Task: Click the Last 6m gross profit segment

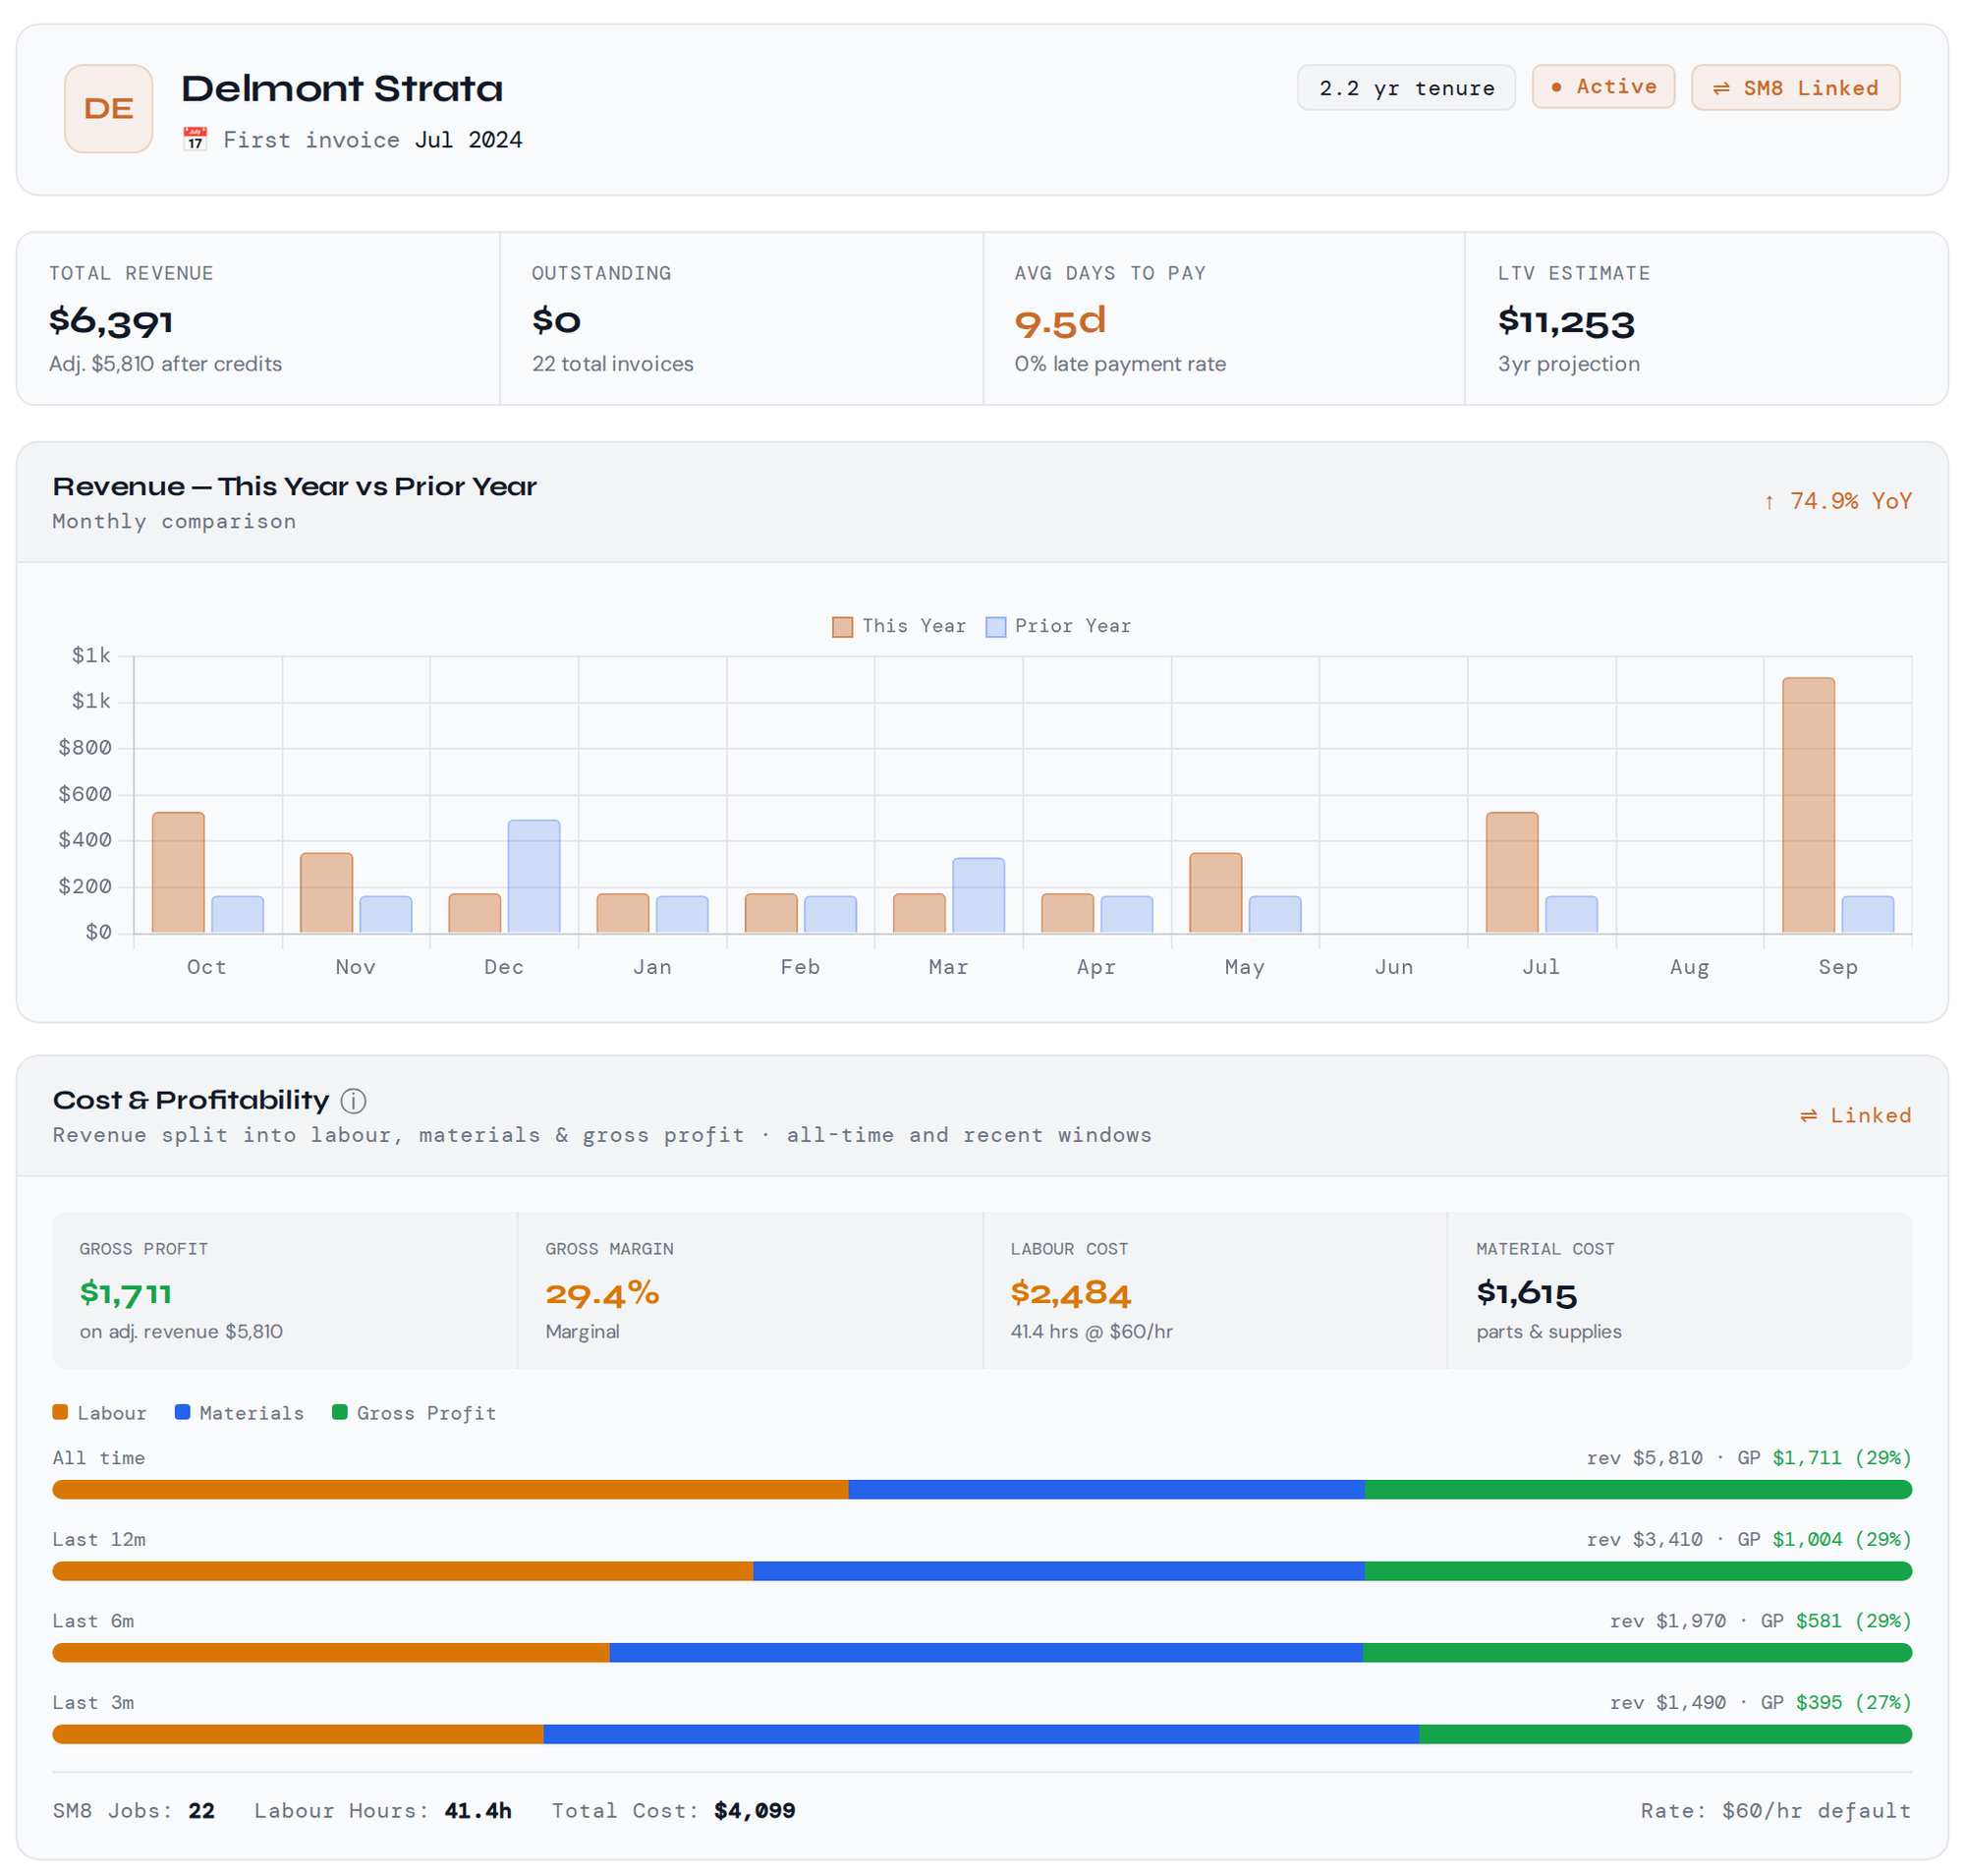Action: (x=1637, y=1653)
